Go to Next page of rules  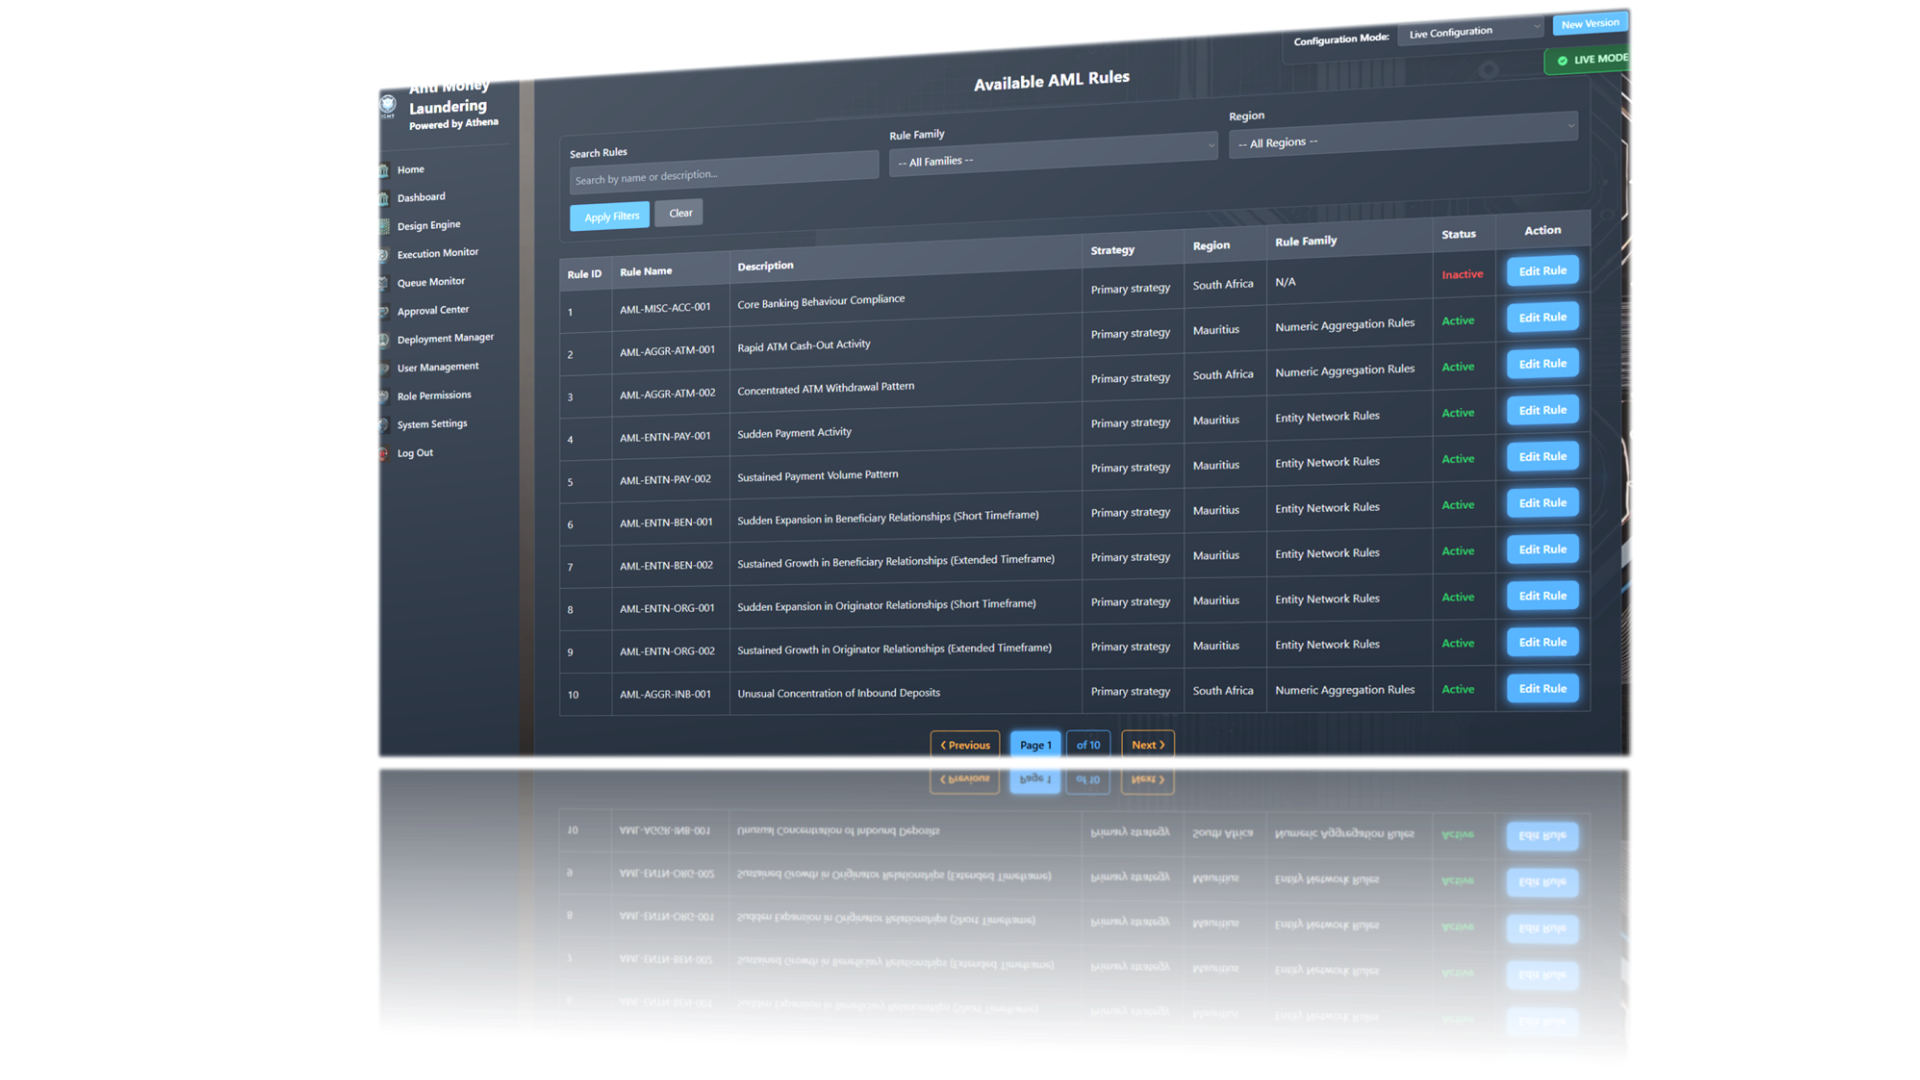pyautogui.click(x=1147, y=745)
